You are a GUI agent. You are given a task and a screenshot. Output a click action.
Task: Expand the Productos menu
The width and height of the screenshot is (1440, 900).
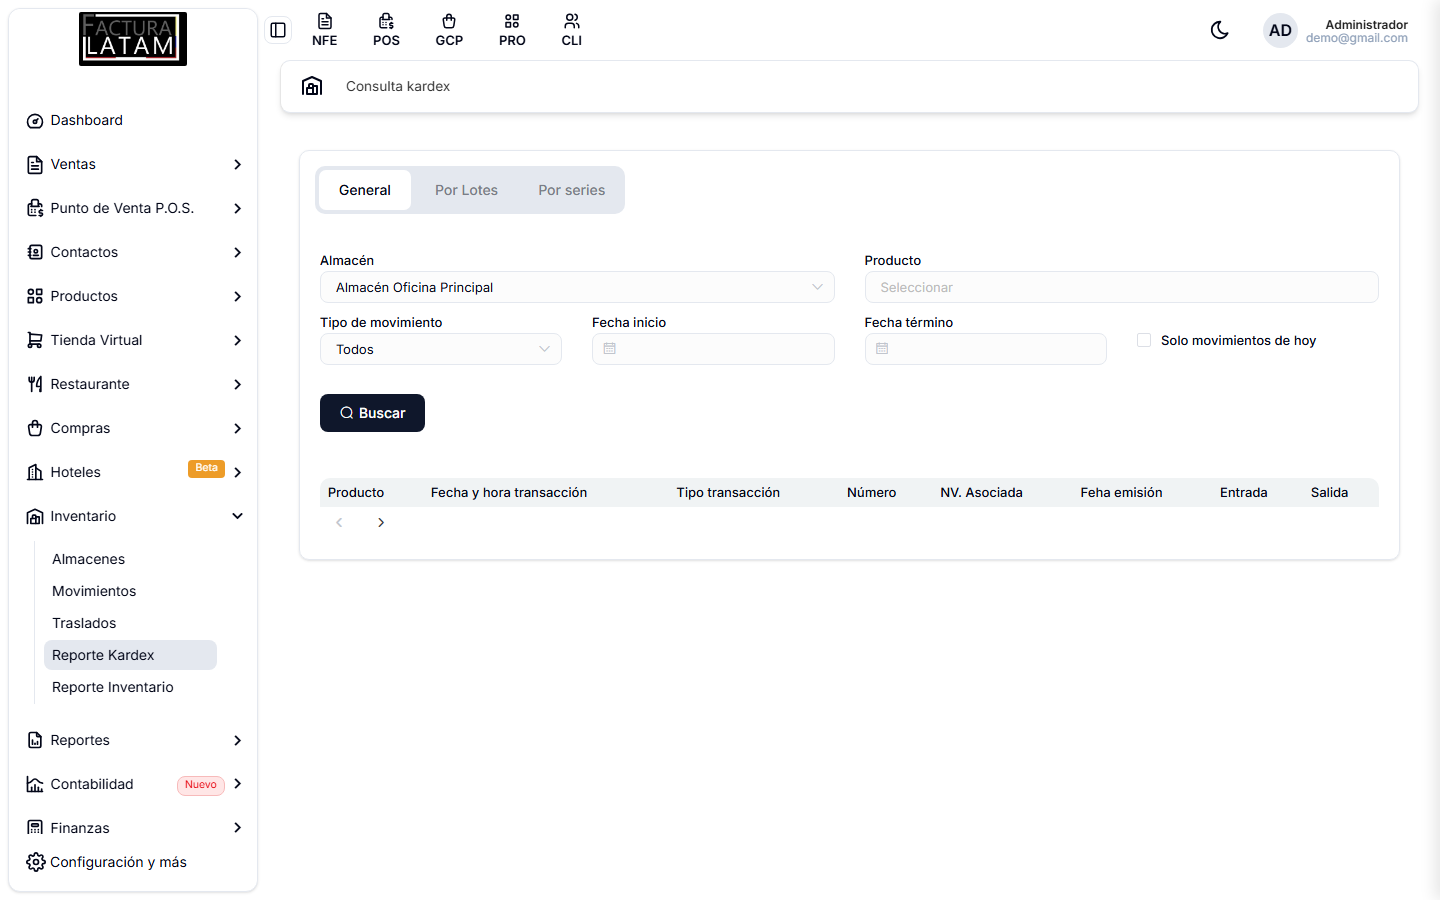coord(133,296)
